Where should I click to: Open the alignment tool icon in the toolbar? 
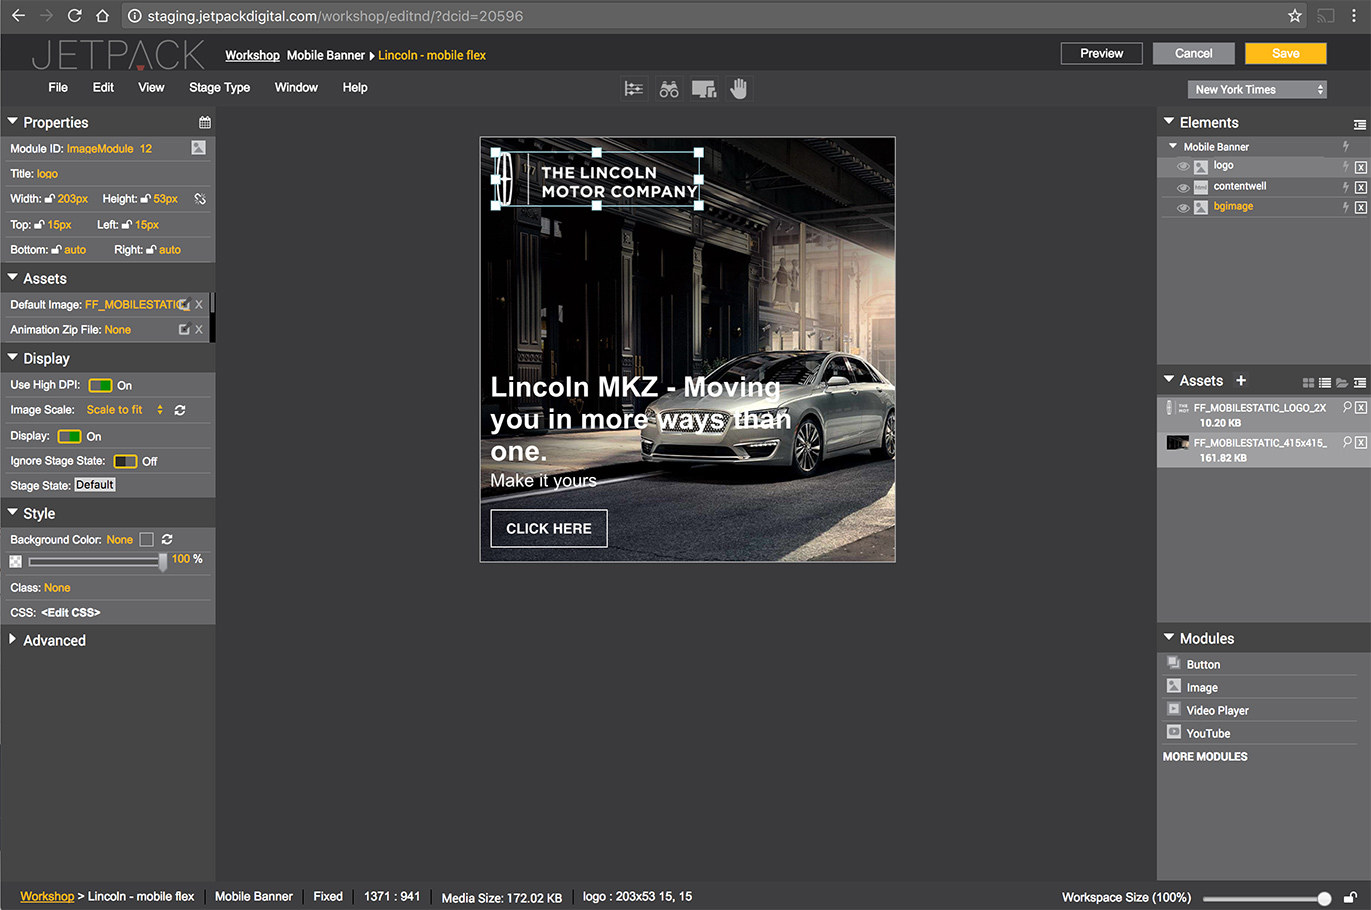pos(633,89)
